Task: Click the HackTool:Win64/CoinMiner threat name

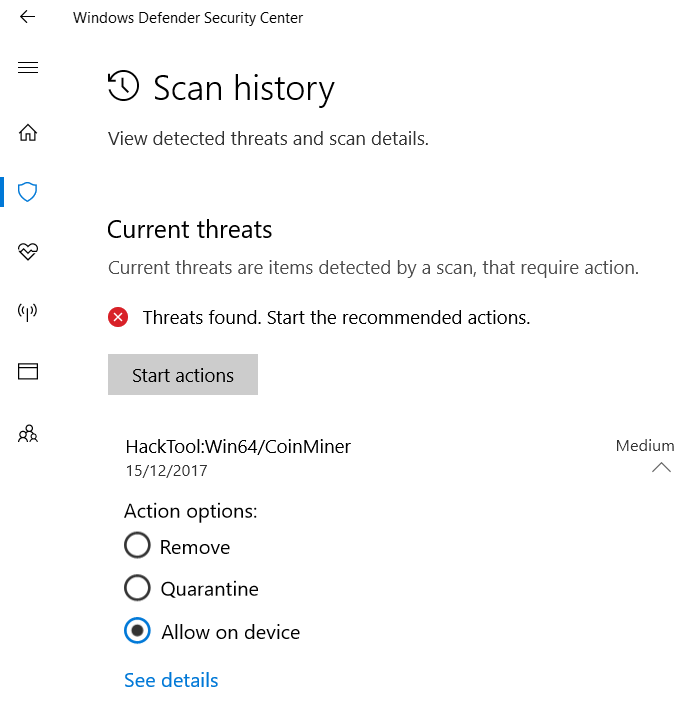Action: (238, 446)
